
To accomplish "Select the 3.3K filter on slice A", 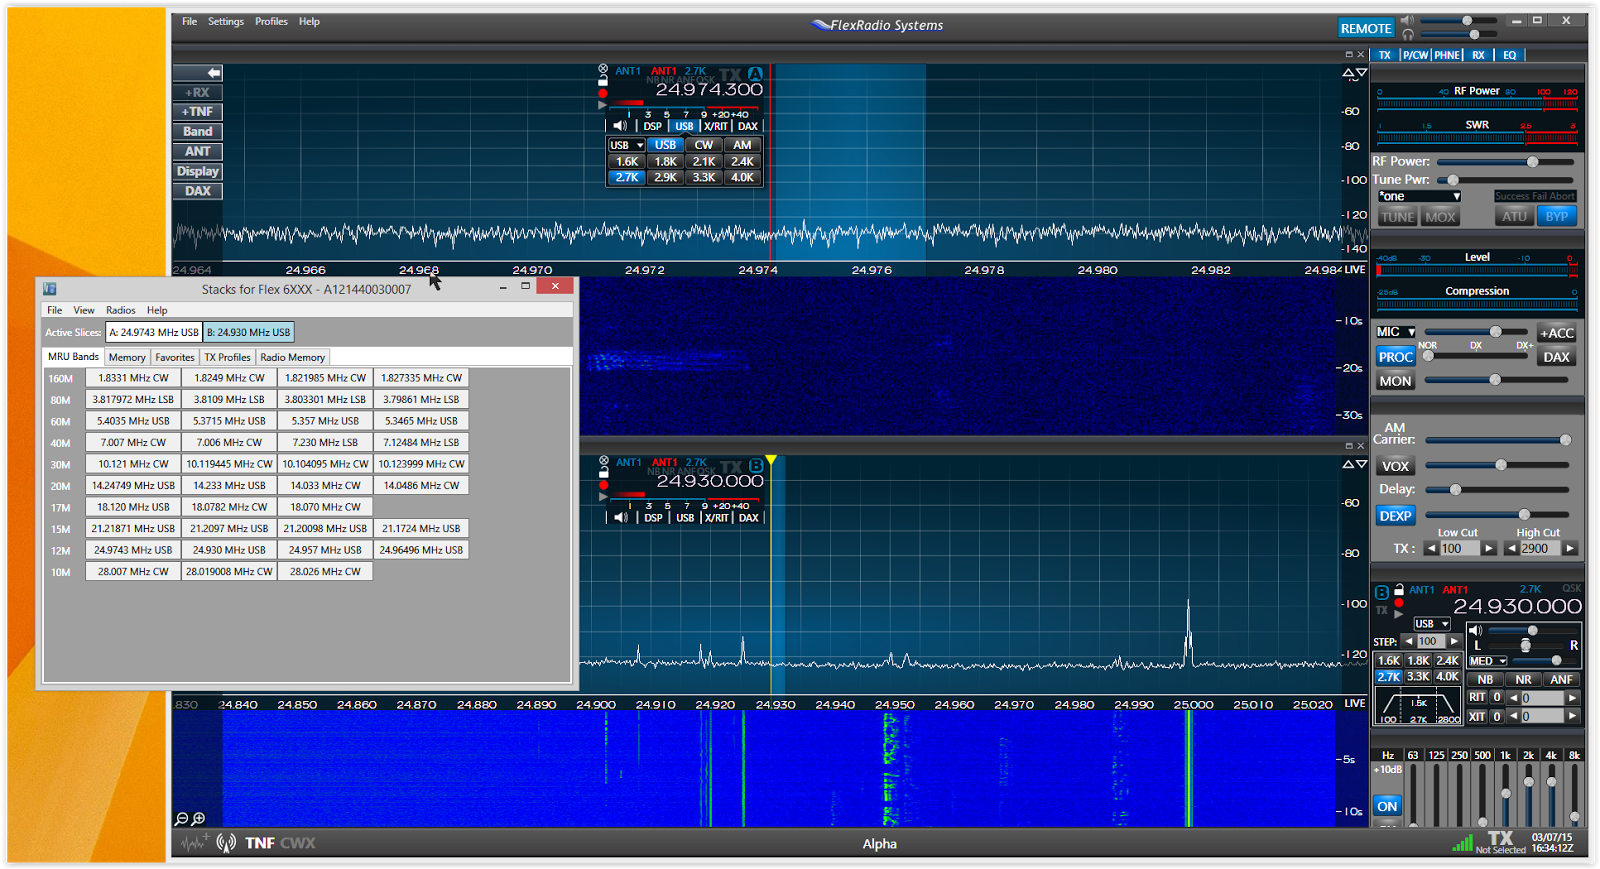I will [x=704, y=177].
